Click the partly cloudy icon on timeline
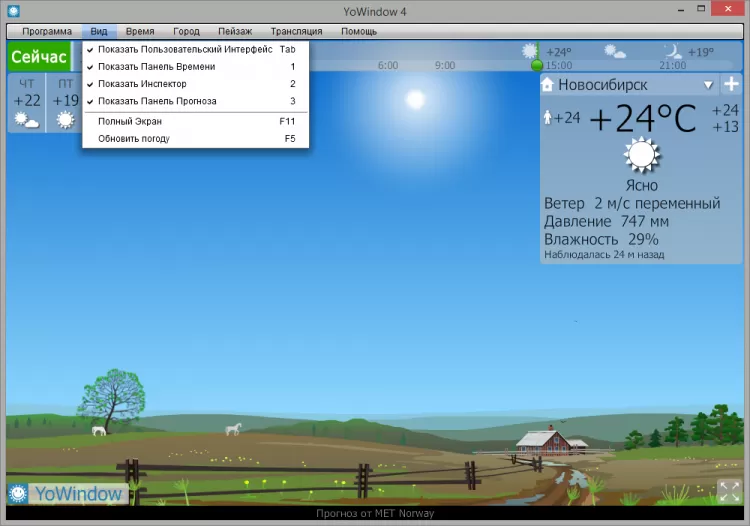Image resolution: width=750 pixels, height=526 pixels. click(615, 51)
